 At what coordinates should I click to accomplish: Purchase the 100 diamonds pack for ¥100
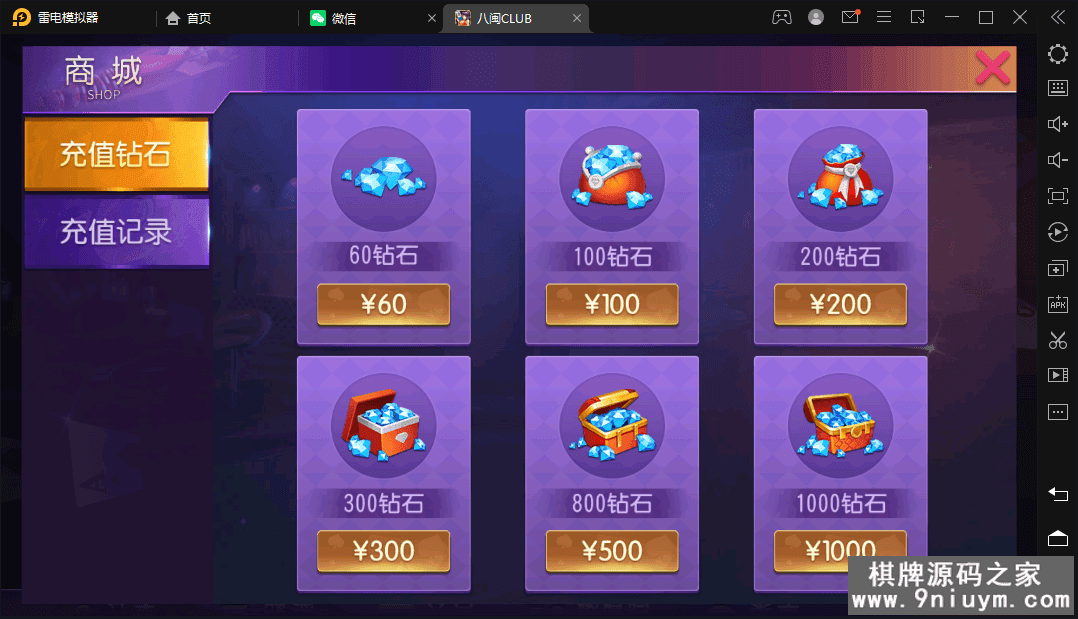pyautogui.click(x=612, y=304)
